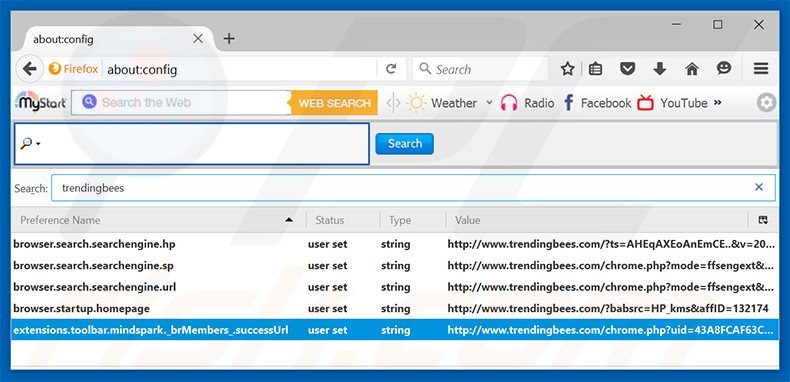
Task: Click the about:config address bar
Action: point(239,69)
